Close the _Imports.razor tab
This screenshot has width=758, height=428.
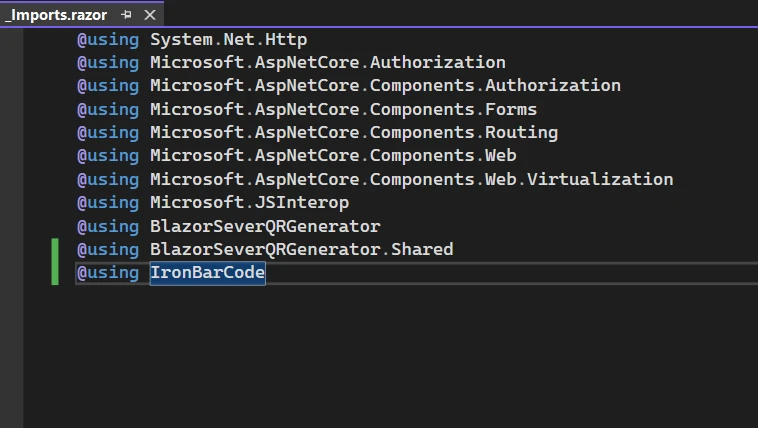point(150,16)
